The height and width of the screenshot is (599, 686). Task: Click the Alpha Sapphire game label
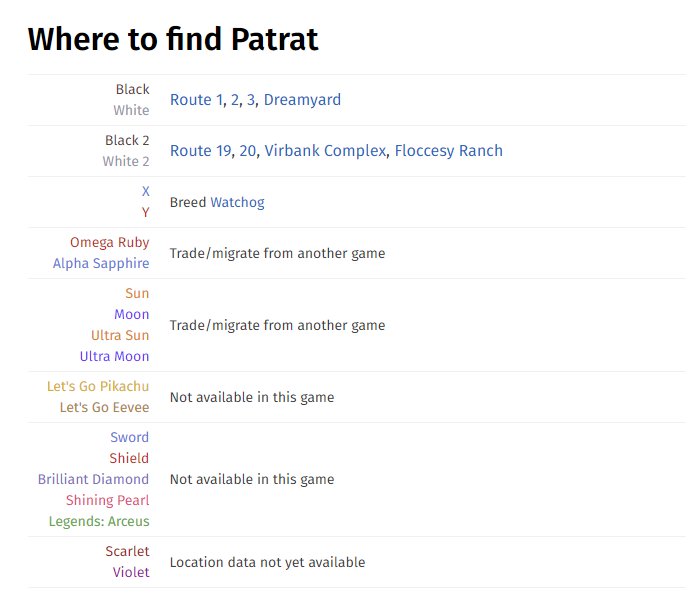pyautogui.click(x=101, y=263)
